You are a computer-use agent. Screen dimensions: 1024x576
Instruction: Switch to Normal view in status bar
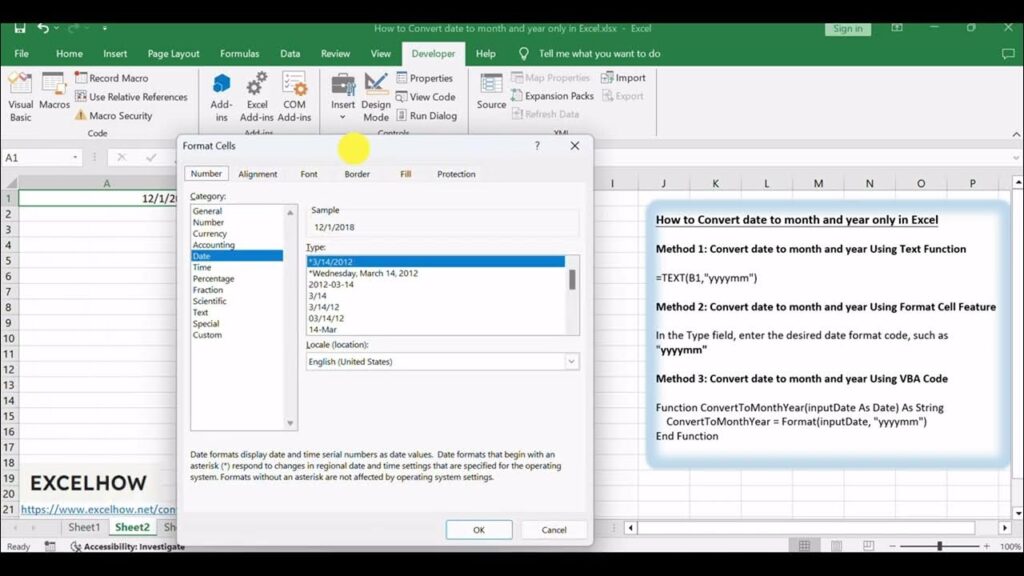[x=805, y=546]
